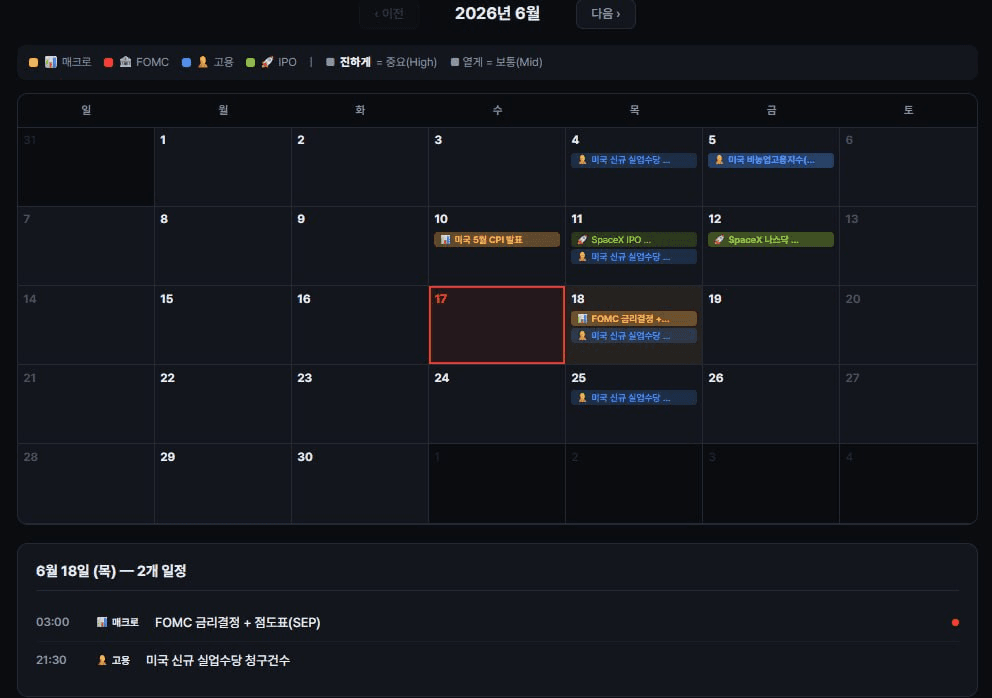The width and height of the screenshot is (992, 698).
Task: Click the rocket icon next to IPO legend
Action: pos(267,62)
